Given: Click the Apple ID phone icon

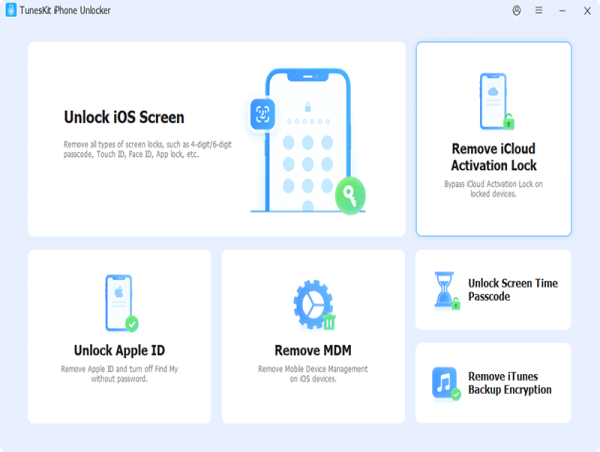Looking at the screenshot, I should [x=122, y=303].
